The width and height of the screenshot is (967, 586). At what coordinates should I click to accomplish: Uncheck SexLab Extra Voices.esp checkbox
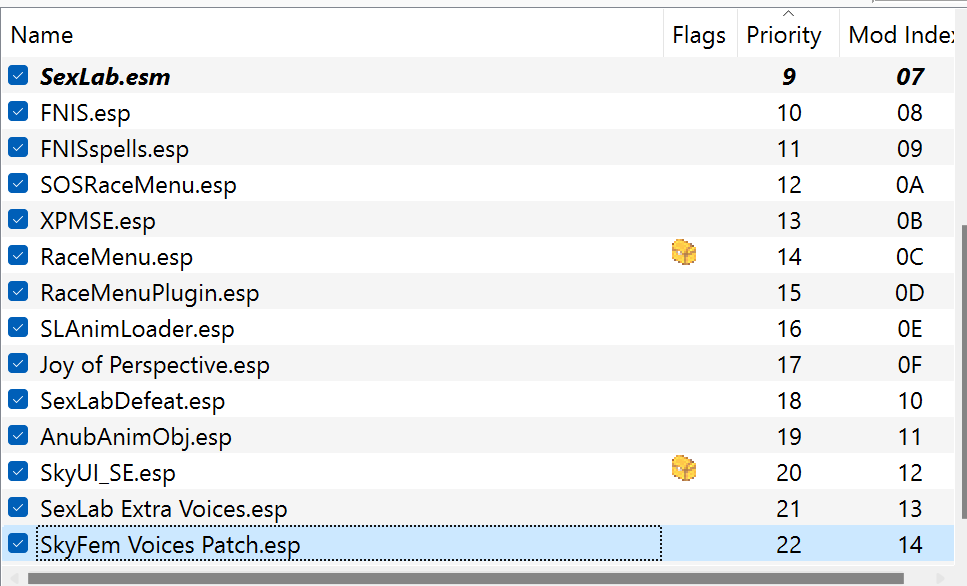point(19,507)
